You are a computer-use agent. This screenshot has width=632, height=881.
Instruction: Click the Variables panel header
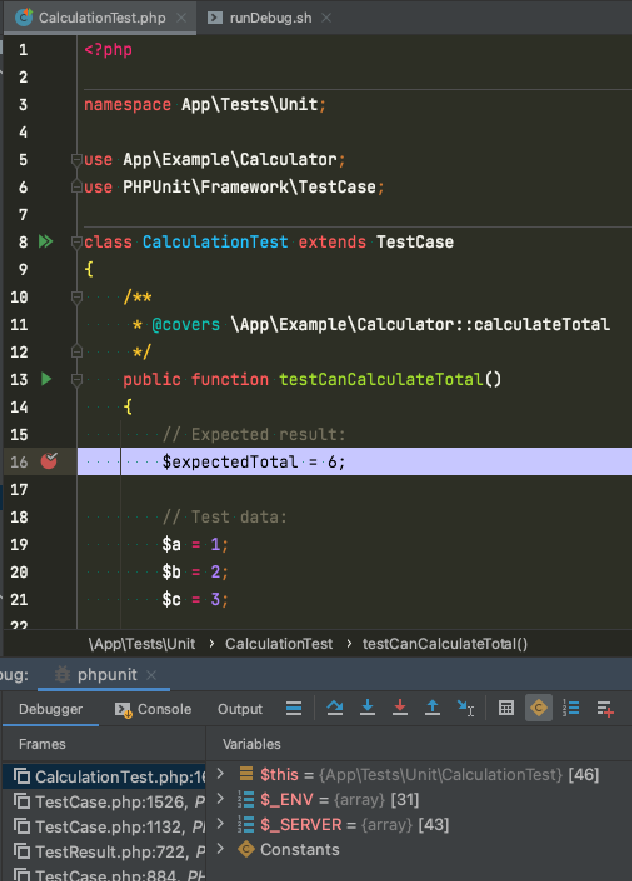point(252,744)
